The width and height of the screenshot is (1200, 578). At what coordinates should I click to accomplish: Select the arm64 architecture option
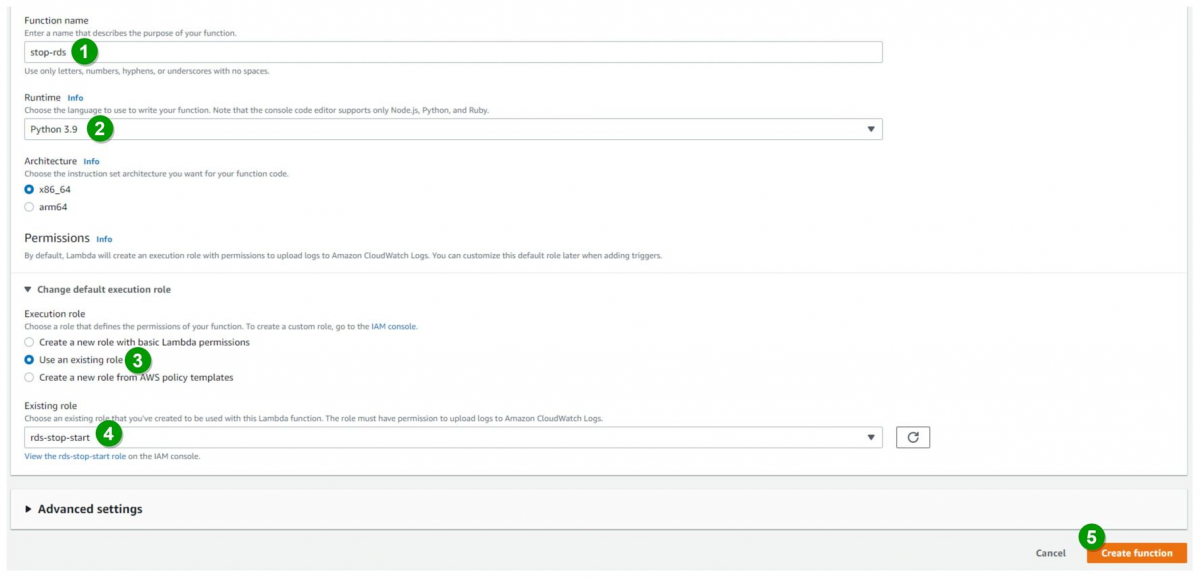(x=29, y=207)
